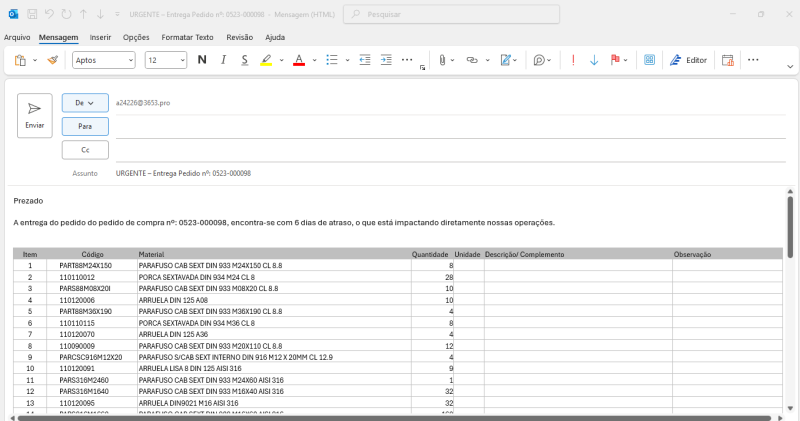Open the Inserir ribbon tab

pyautogui.click(x=100, y=37)
